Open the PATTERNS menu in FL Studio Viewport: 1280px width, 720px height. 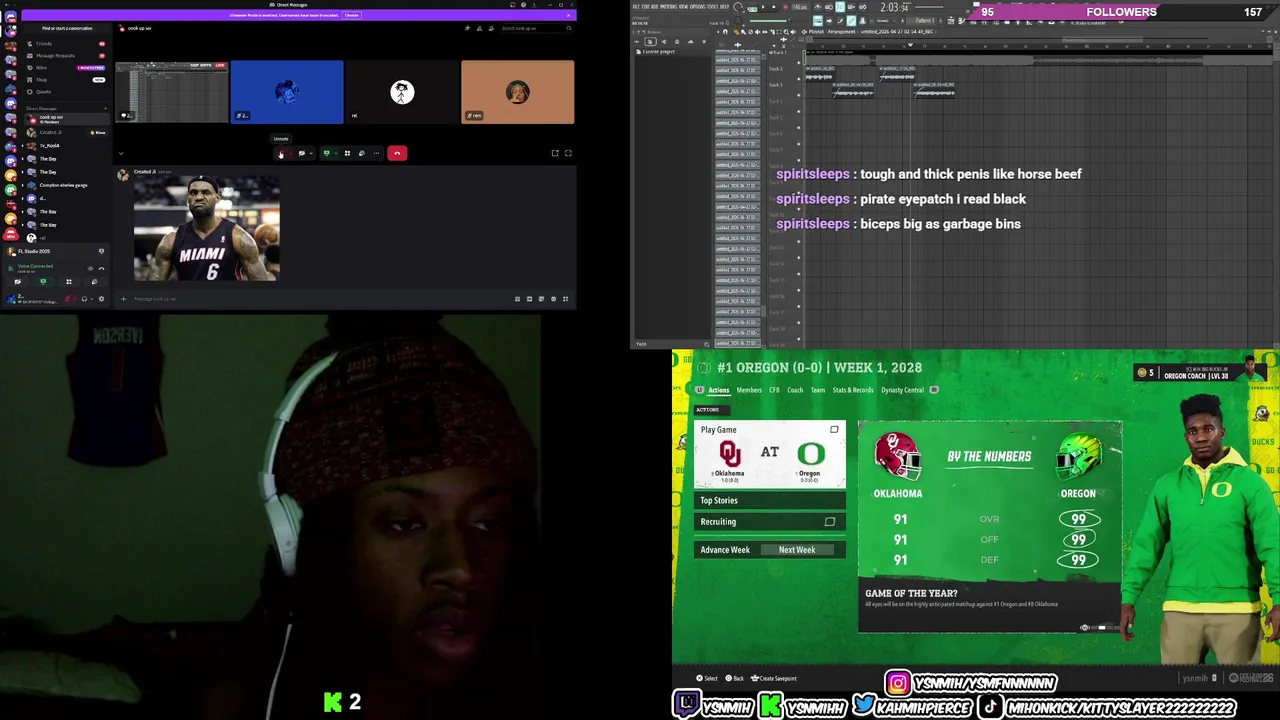pyautogui.click(x=668, y=7)
